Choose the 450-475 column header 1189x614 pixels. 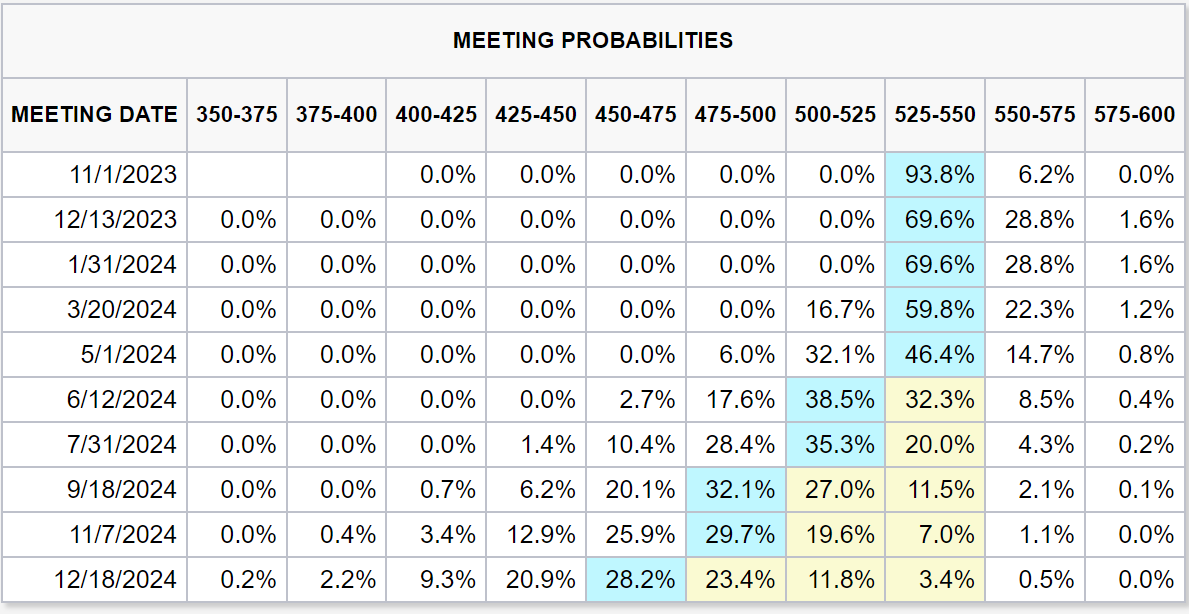pyautogui.click(x=636, y=115)
